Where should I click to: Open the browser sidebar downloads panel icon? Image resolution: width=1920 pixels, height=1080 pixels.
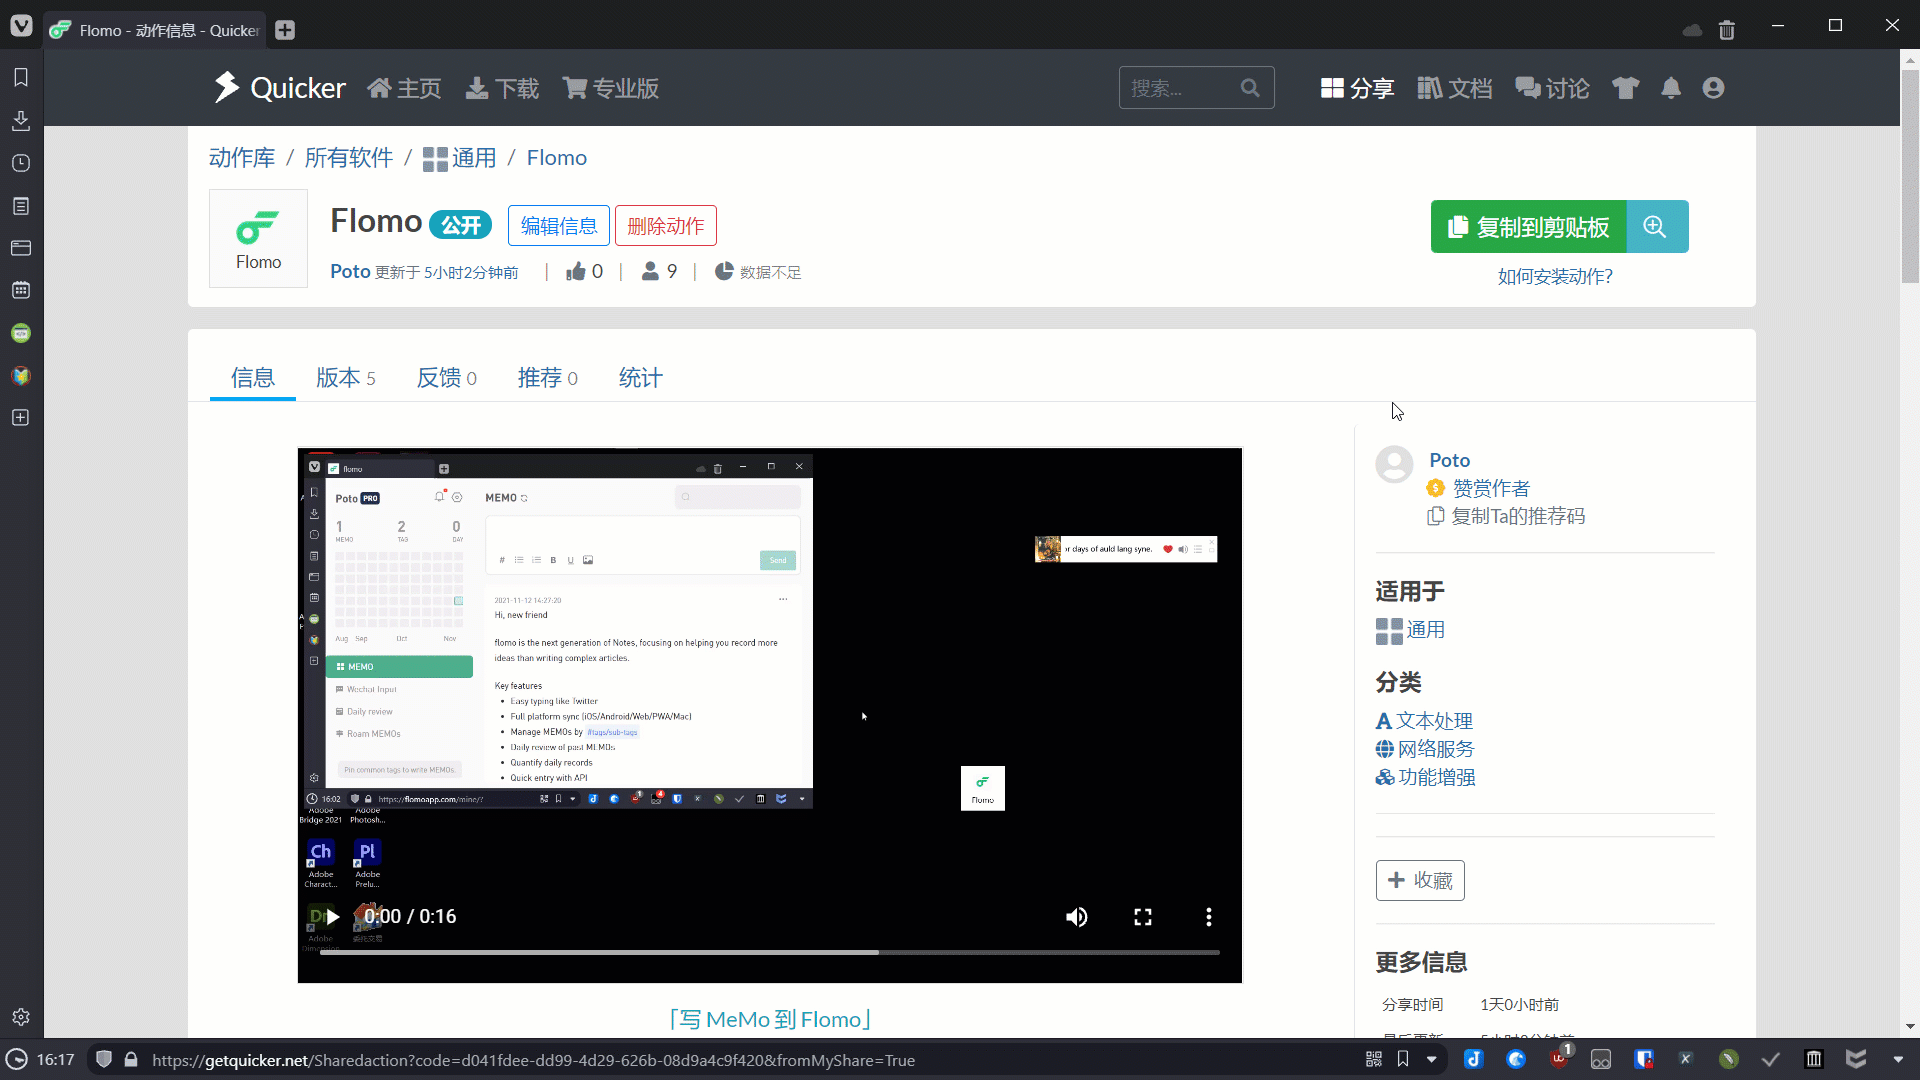(21, 120)
